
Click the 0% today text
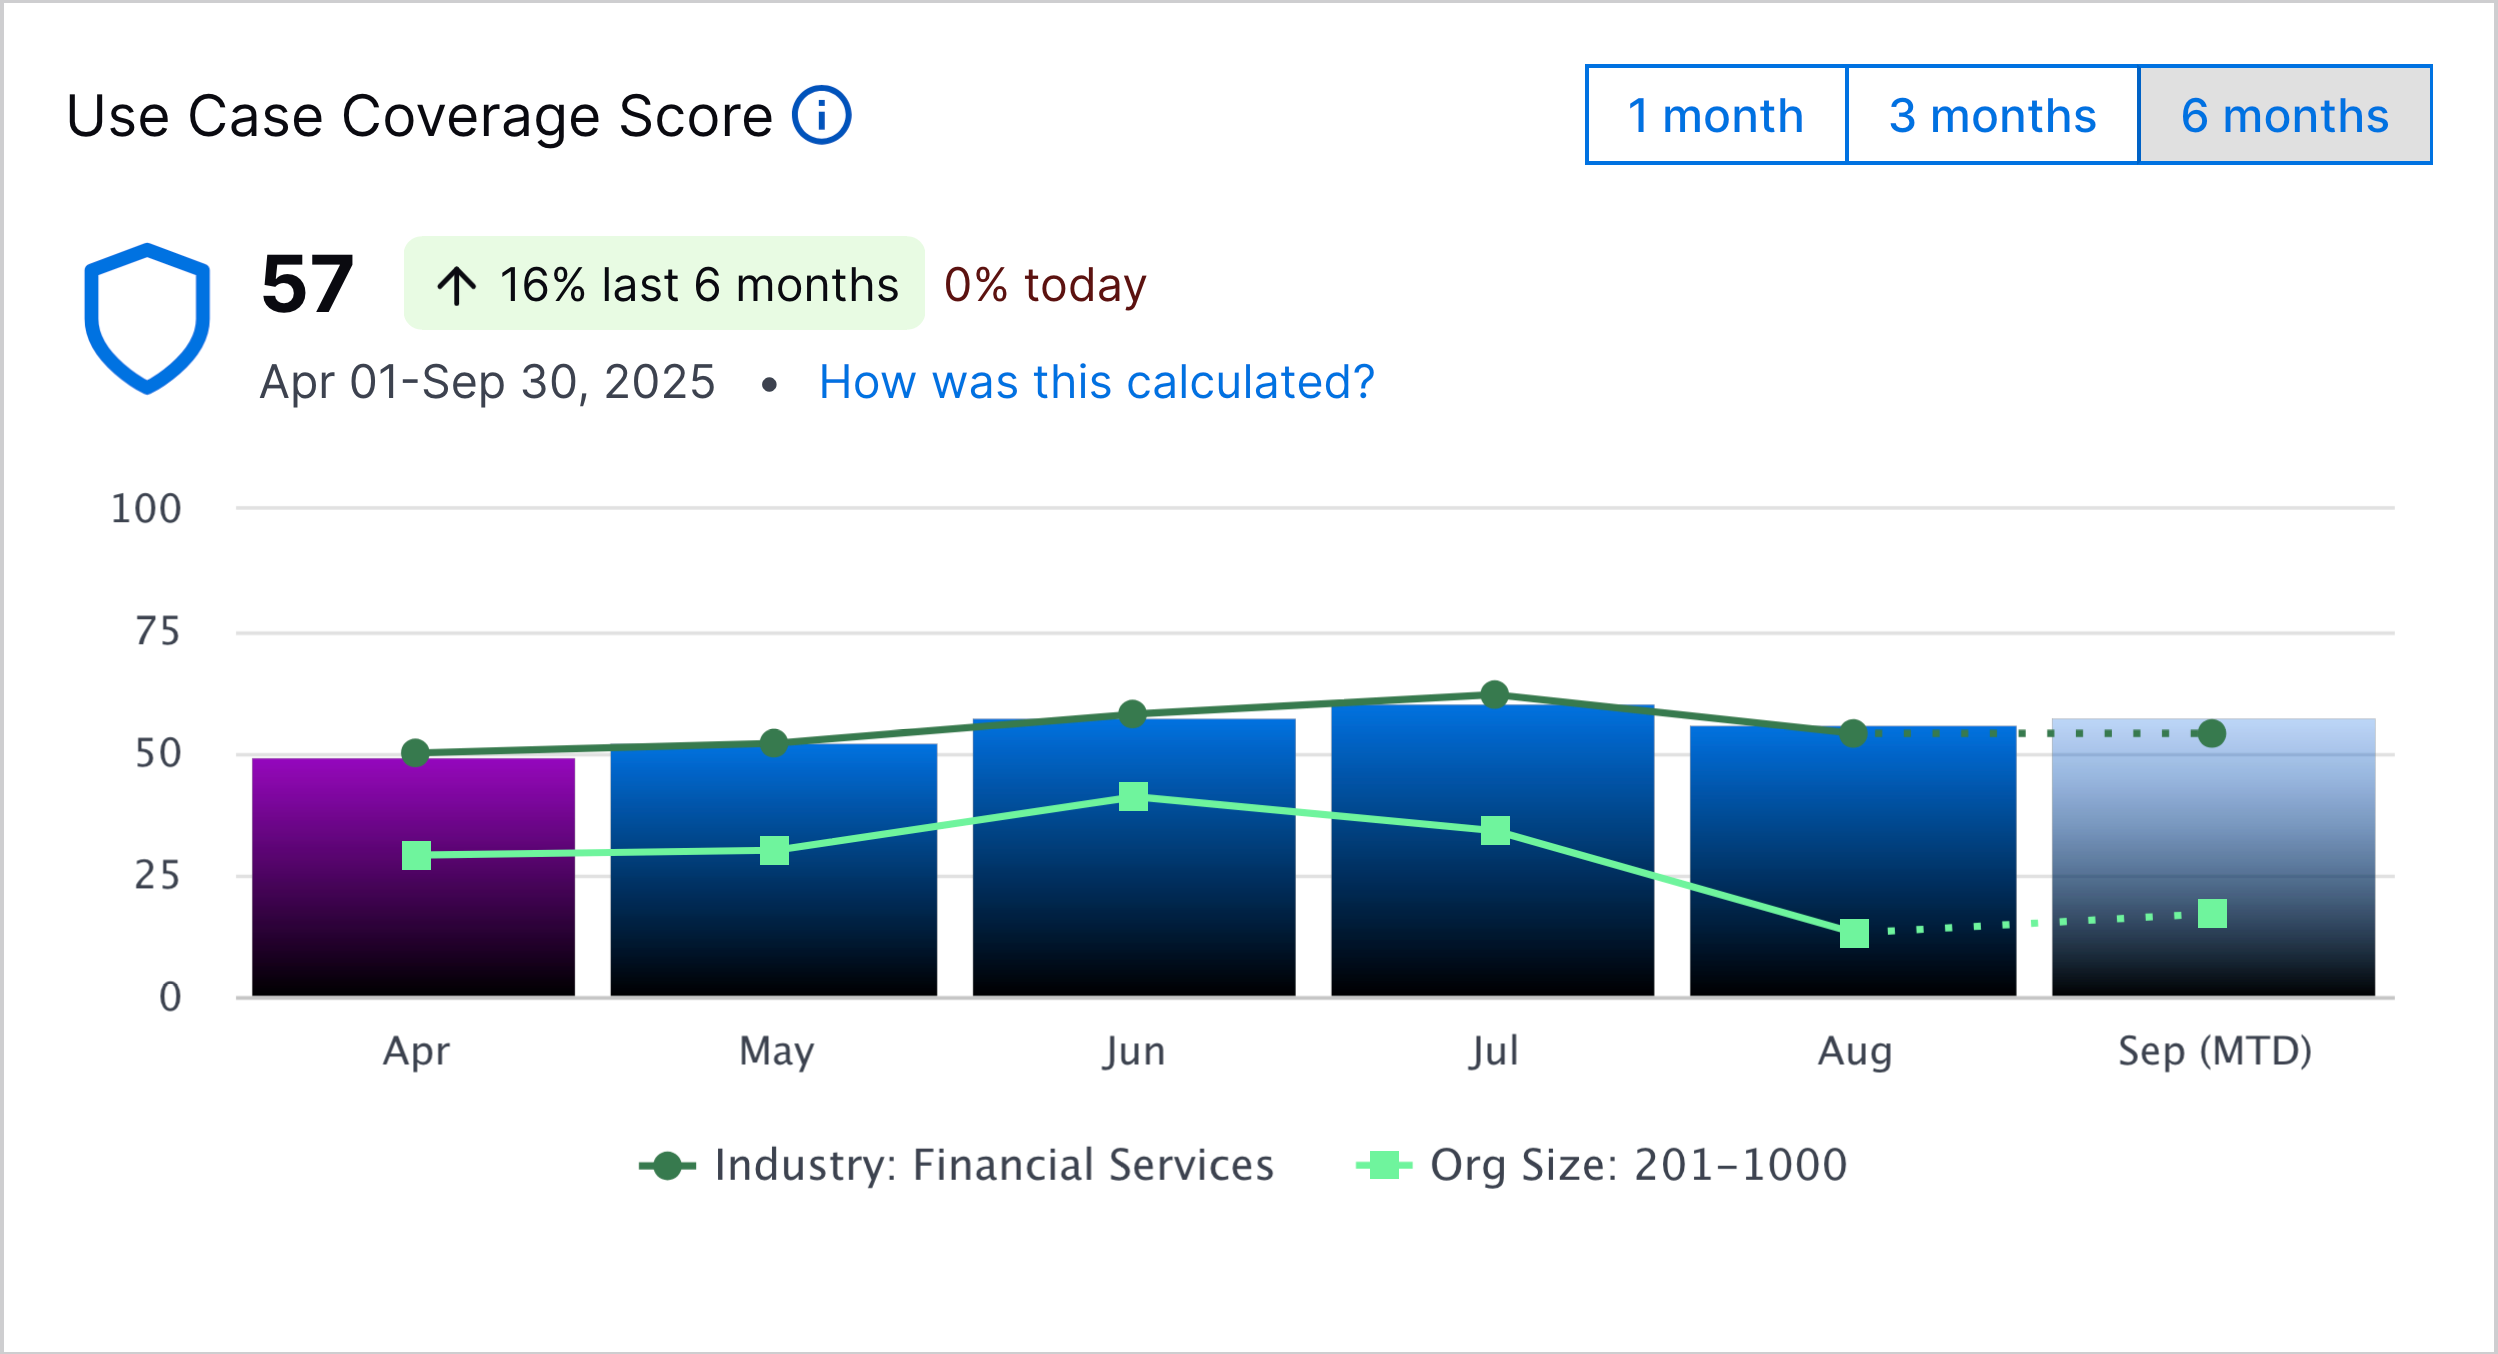click(1045, 285)
